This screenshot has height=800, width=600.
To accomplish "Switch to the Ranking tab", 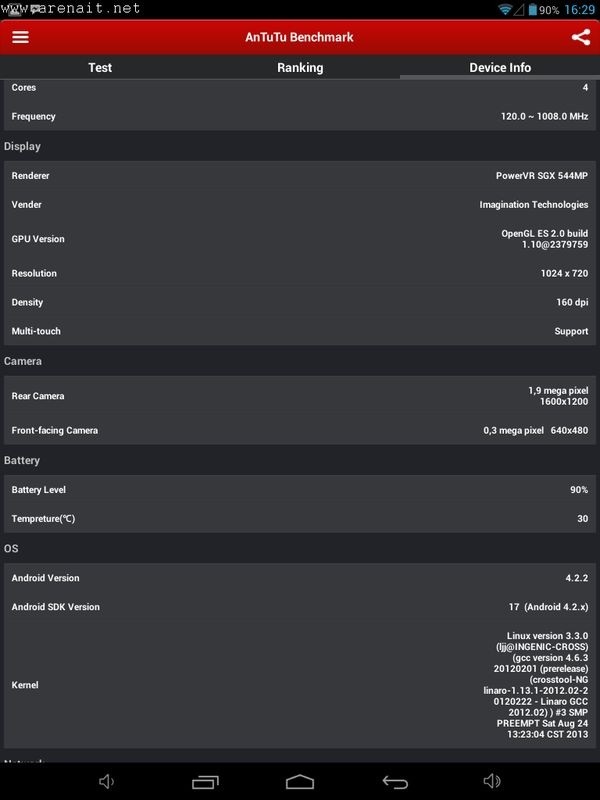I will click(300, 68).
